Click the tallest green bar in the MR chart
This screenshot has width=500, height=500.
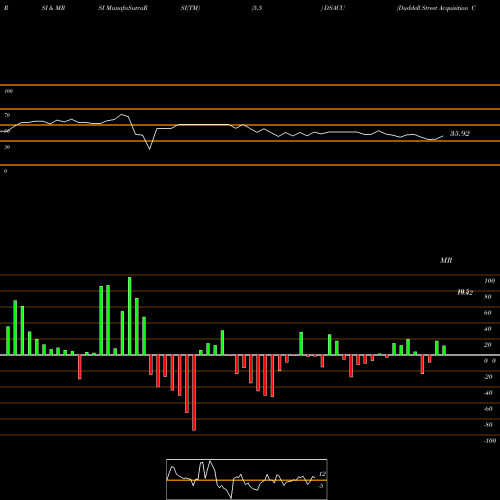pyautogui.click(x=130, y=316)
